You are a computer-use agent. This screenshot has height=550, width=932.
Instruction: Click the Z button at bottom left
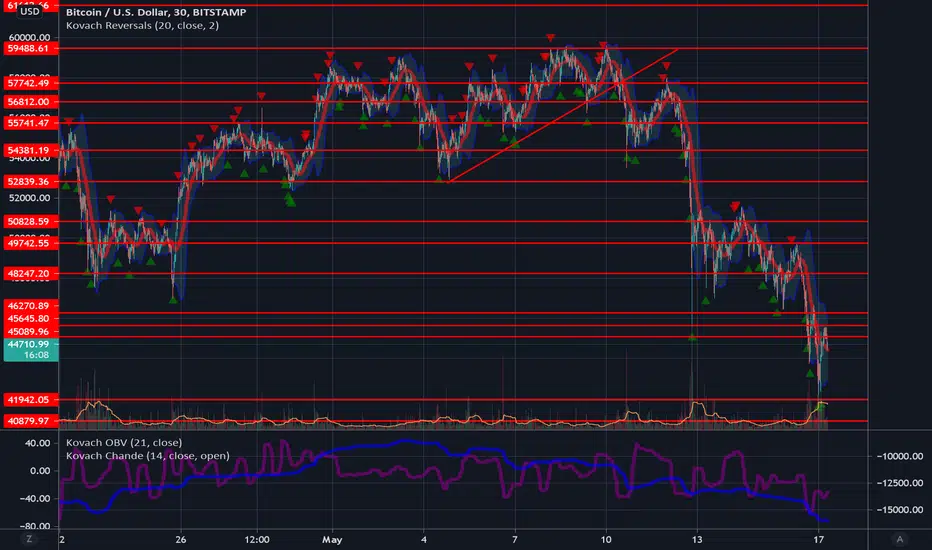[x=29, y=539]
